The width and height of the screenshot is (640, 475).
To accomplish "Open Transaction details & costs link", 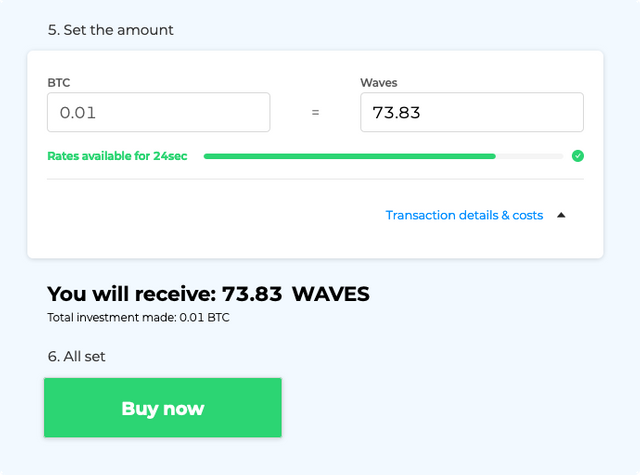I will click(464, 215).
